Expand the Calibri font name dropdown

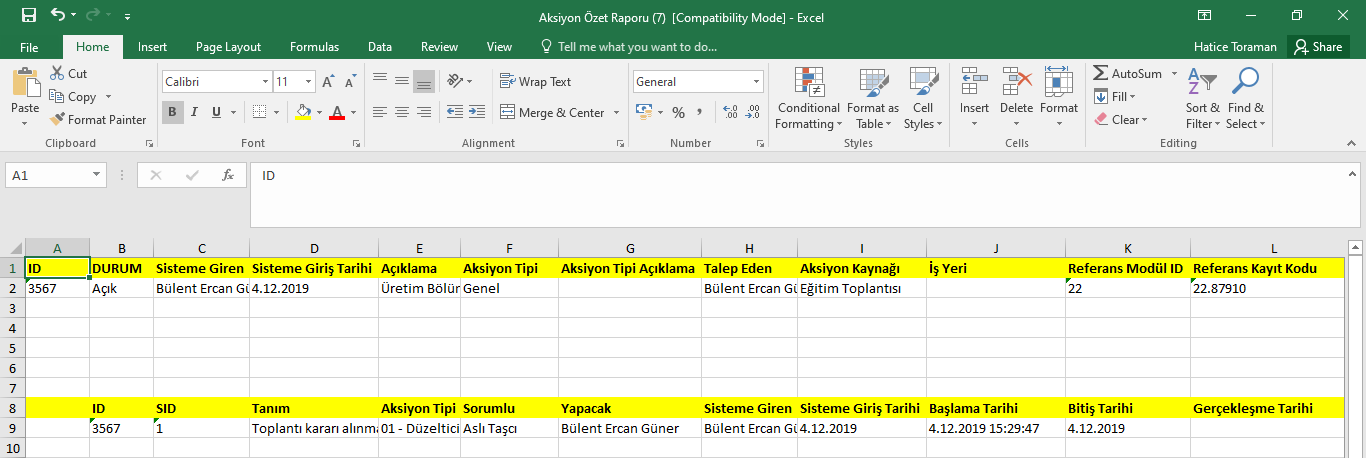tap(265, 82)
